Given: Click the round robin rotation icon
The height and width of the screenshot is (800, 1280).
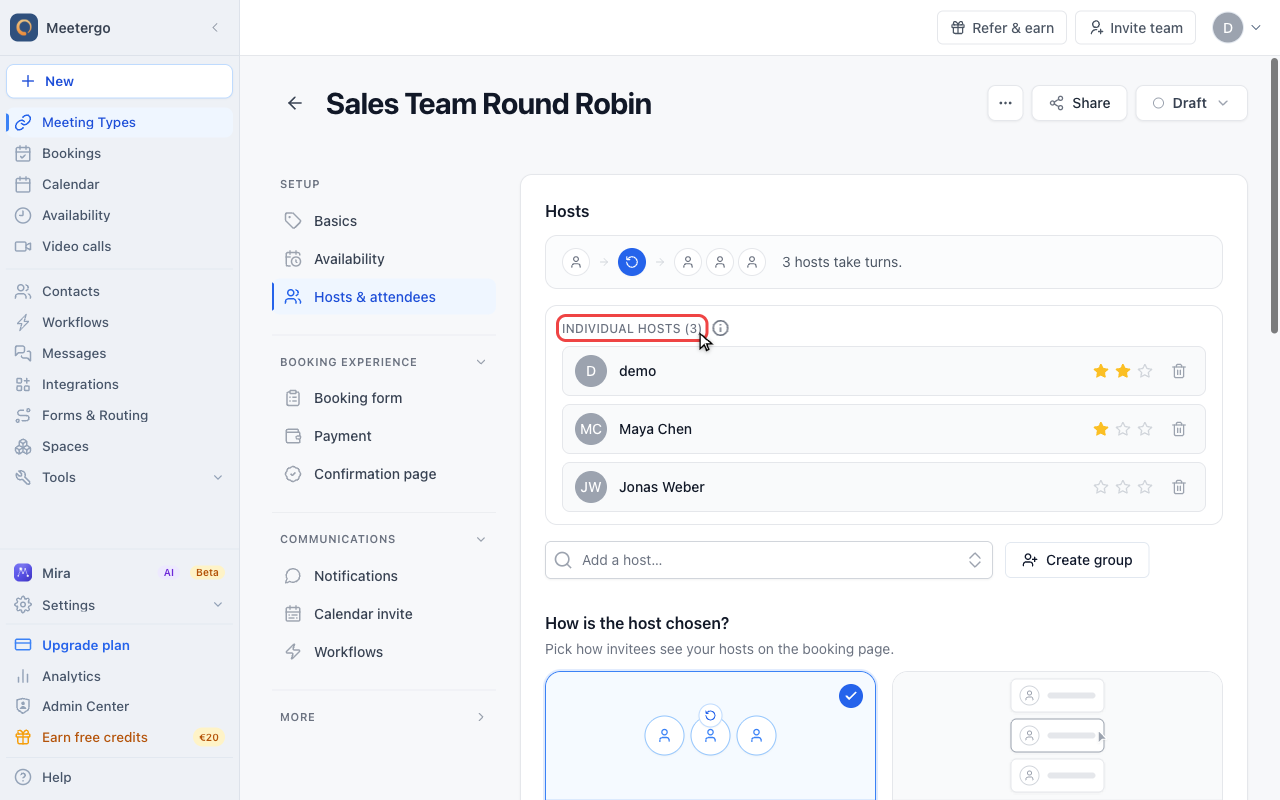Looking at the screenshot, I should point(632,262).
